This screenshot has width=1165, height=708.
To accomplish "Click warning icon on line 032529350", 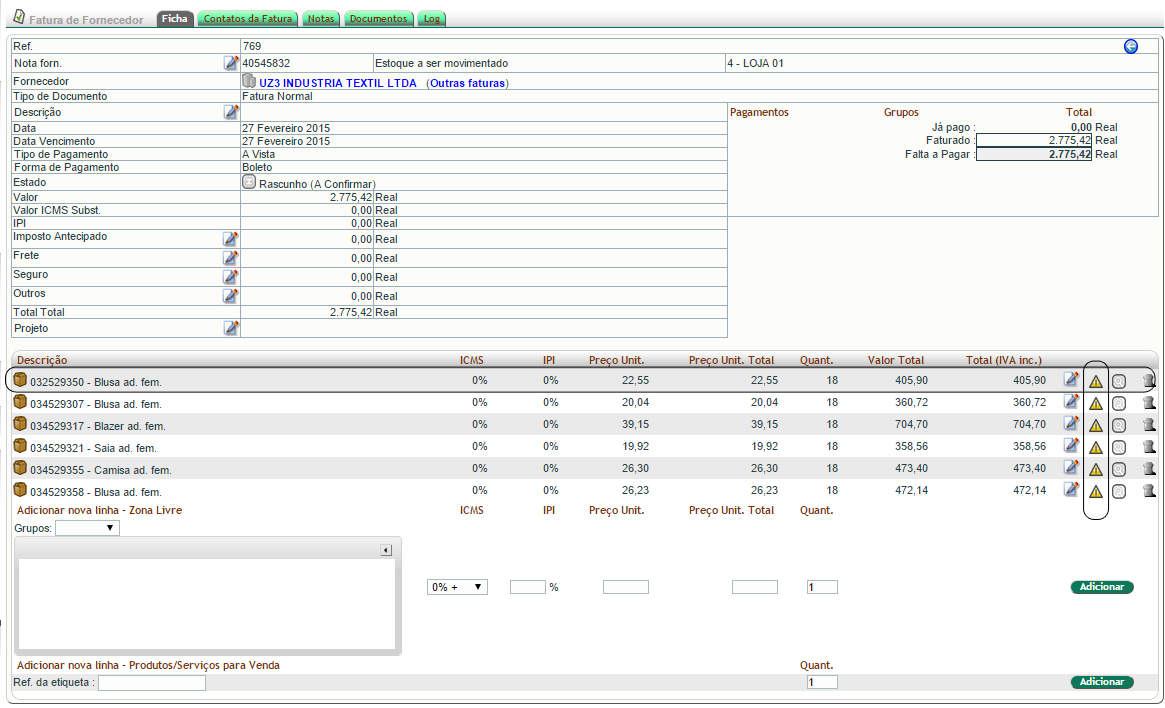I will (x=1096, y=382).
